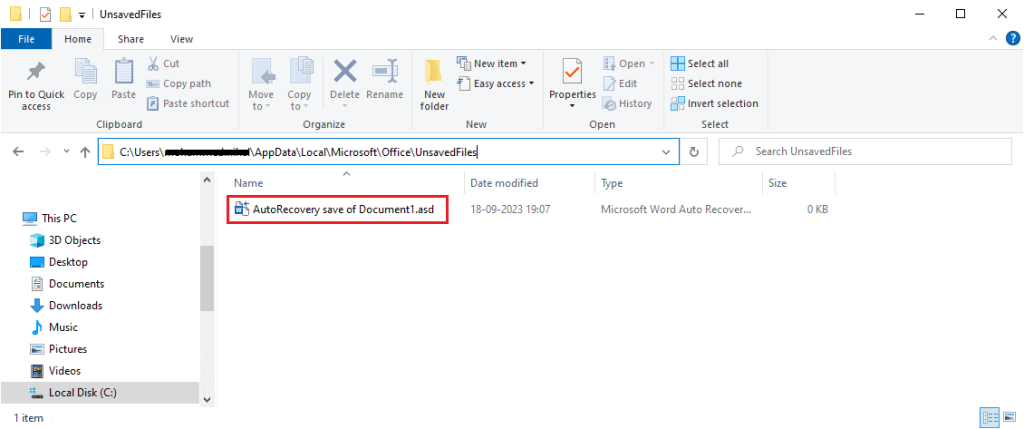The height and width of the screenshot is (429, 1024).
Task: Click Edit in the Open group
Action: 620,84
